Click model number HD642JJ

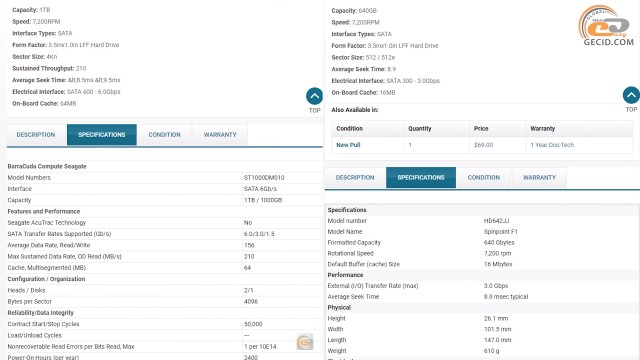(x=496, y=221)
